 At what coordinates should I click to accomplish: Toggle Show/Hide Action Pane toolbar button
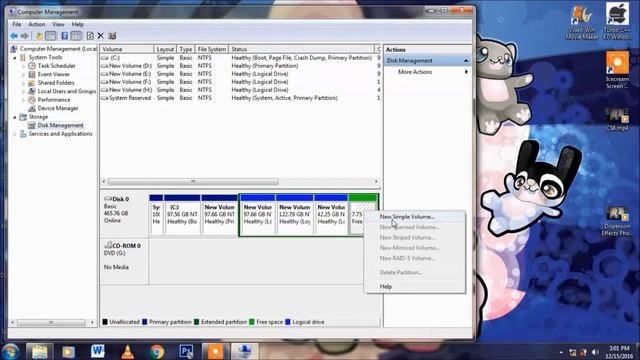tap(76, 36)
